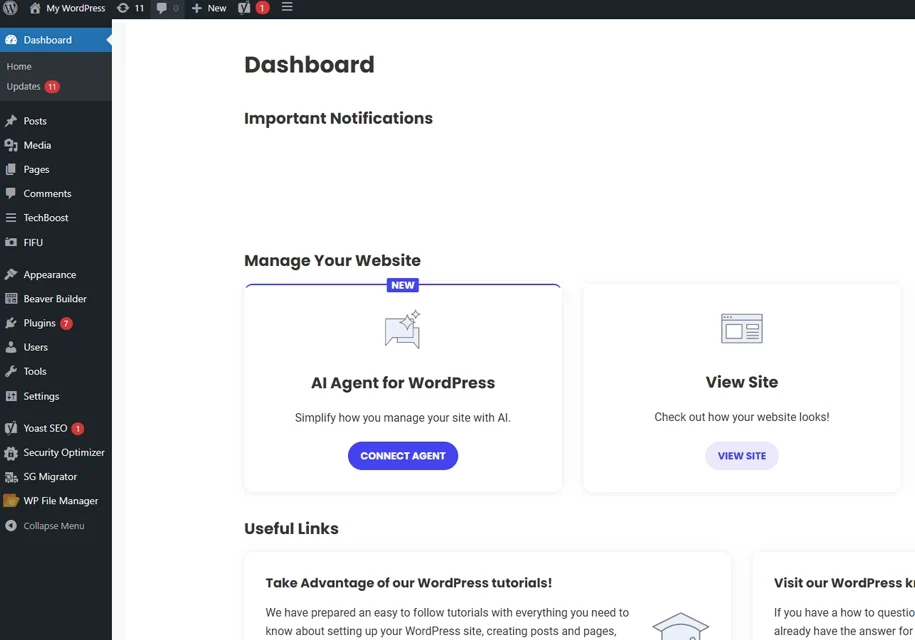This screenshot has height=640, width=915.
Task: Open the Appearance menu label
Action: [50, 275]
